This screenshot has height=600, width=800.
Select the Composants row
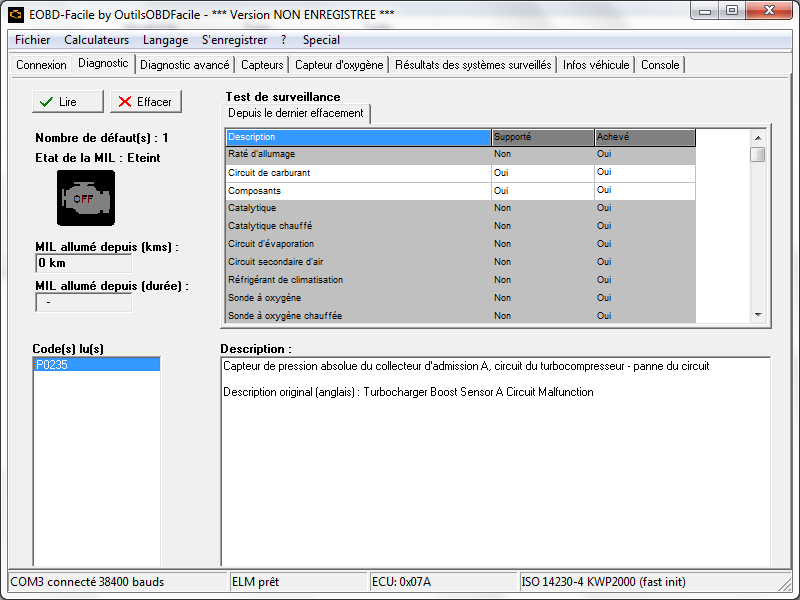(460, 191)
